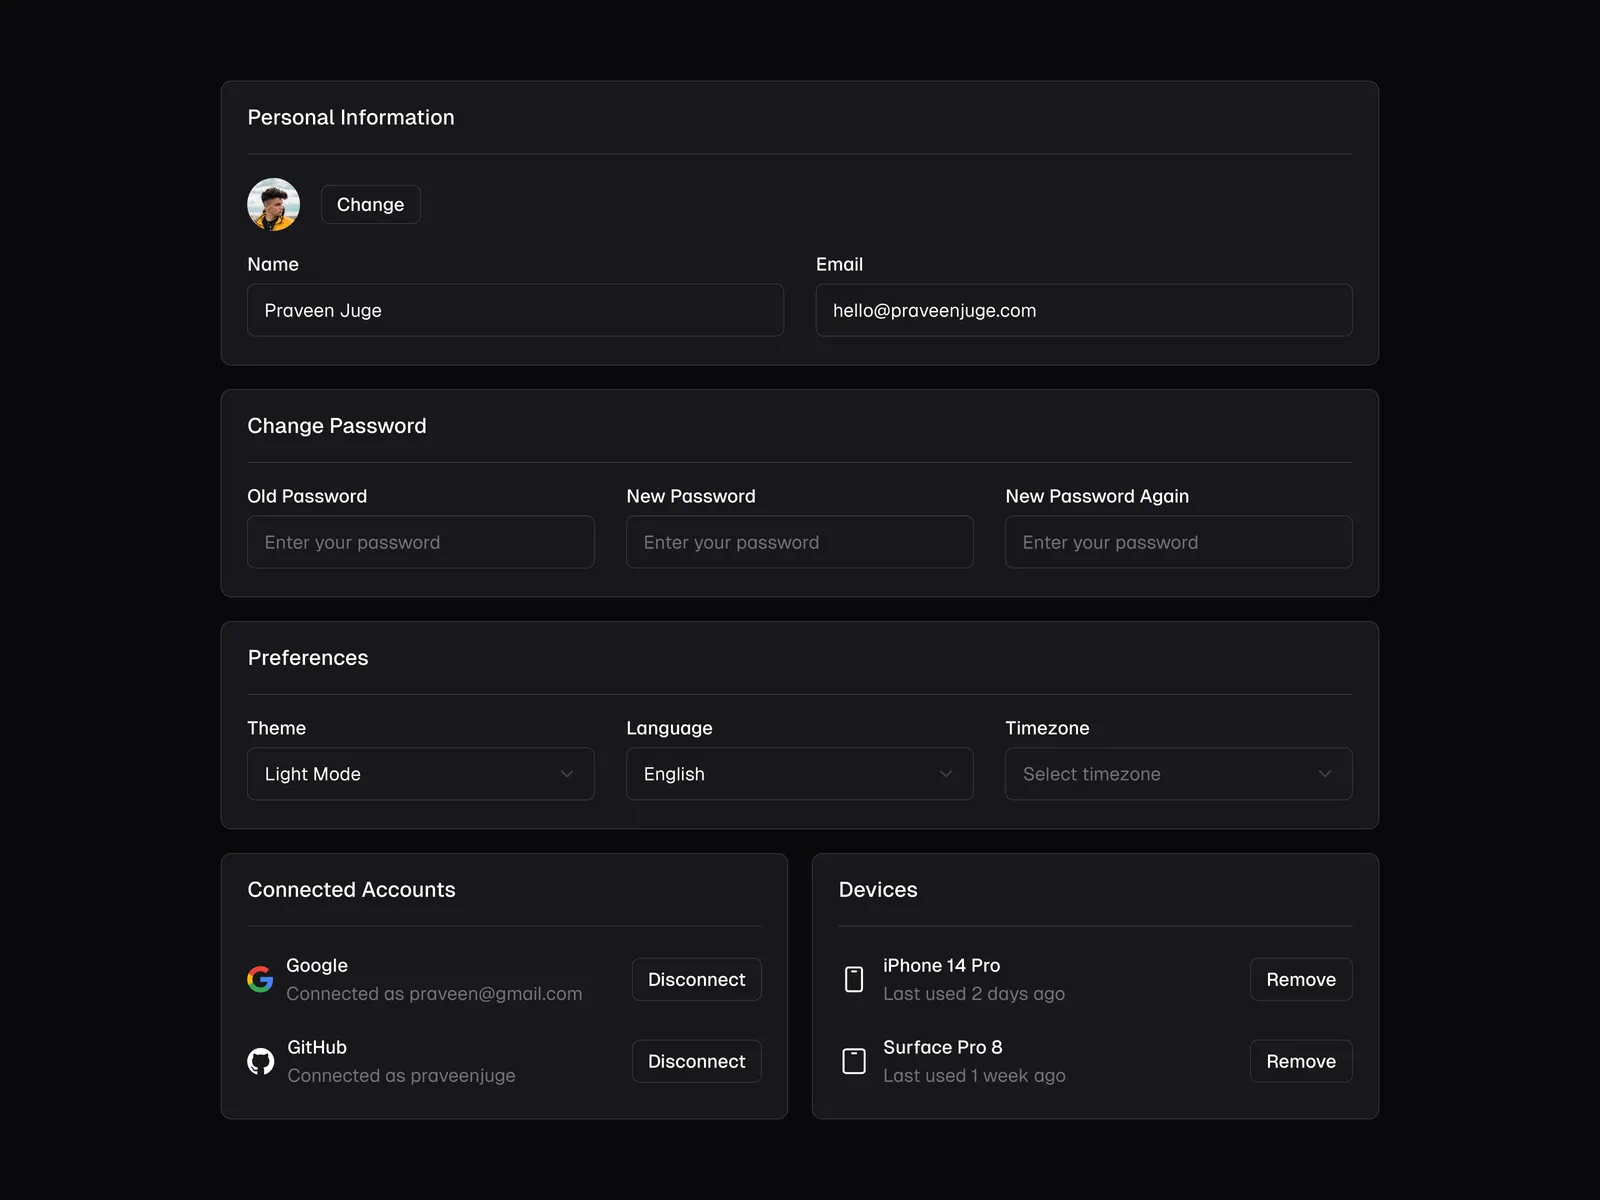Click the profile avatar photo
This screenshot has height=1200, width=1600.
(273, 205)
